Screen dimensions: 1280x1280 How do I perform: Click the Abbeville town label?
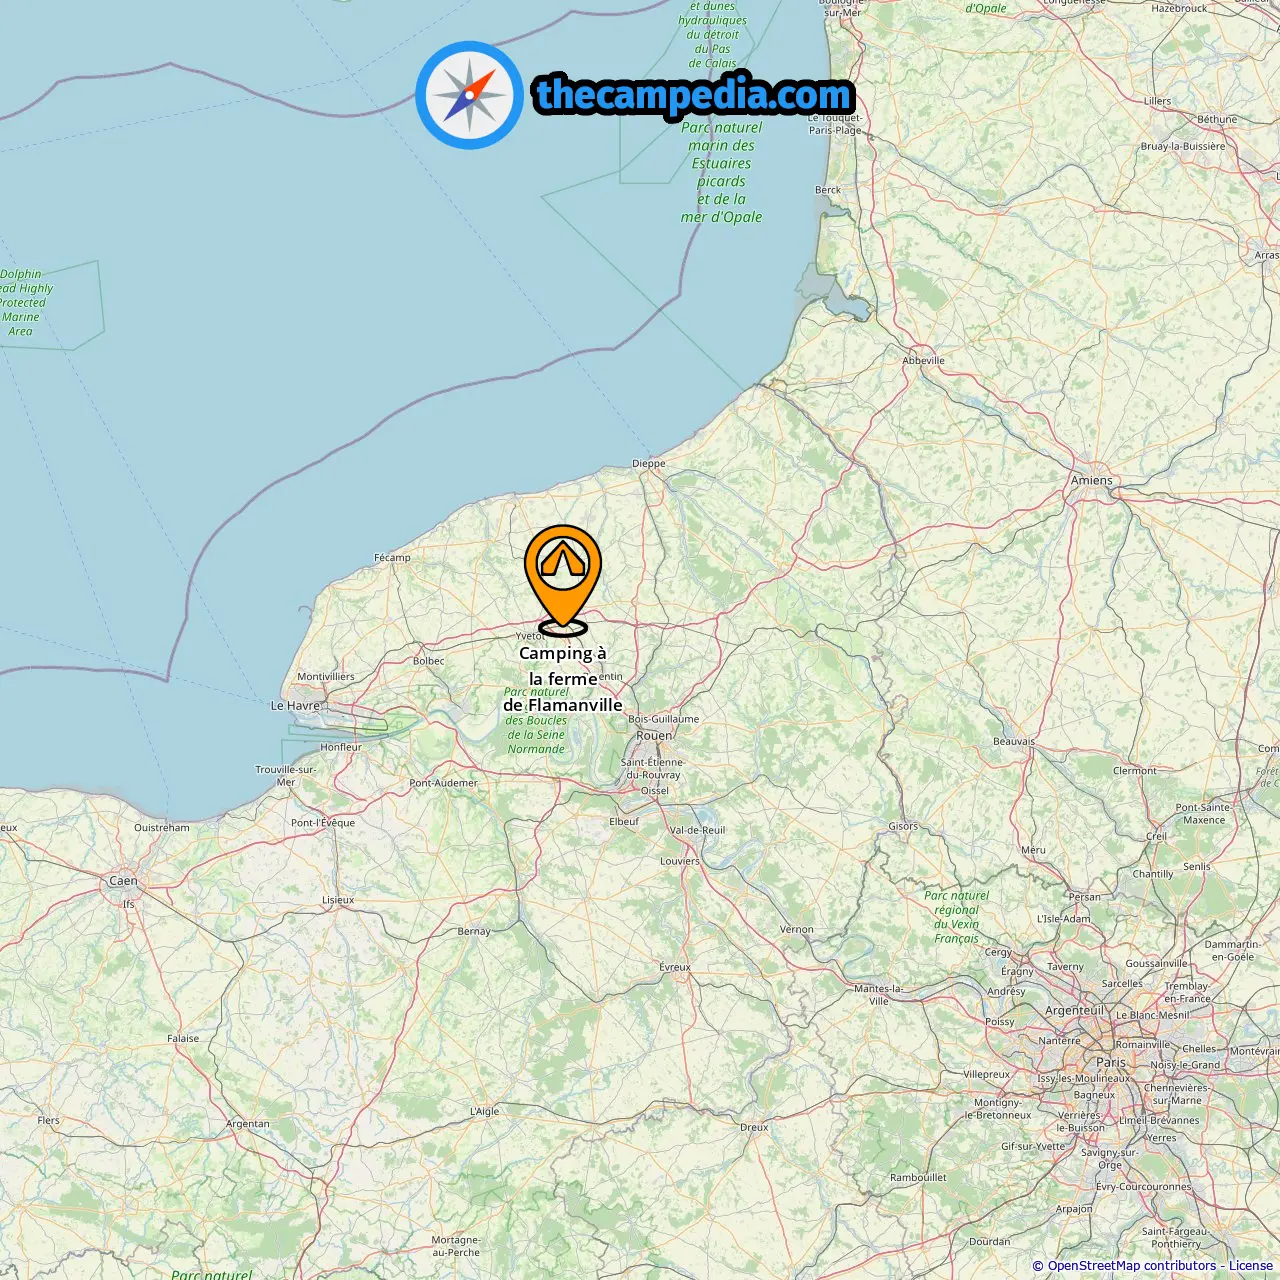tap(923, 361)
